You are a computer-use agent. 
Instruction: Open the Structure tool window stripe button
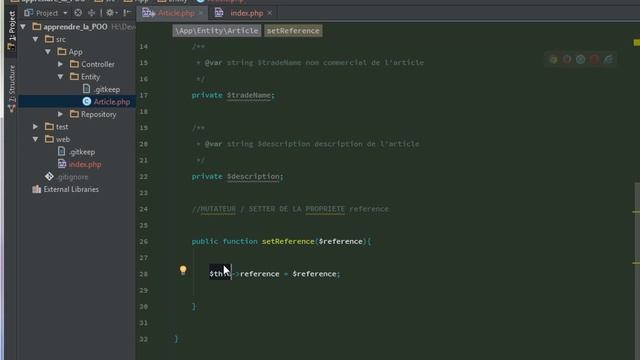click(x=11, y=88)
